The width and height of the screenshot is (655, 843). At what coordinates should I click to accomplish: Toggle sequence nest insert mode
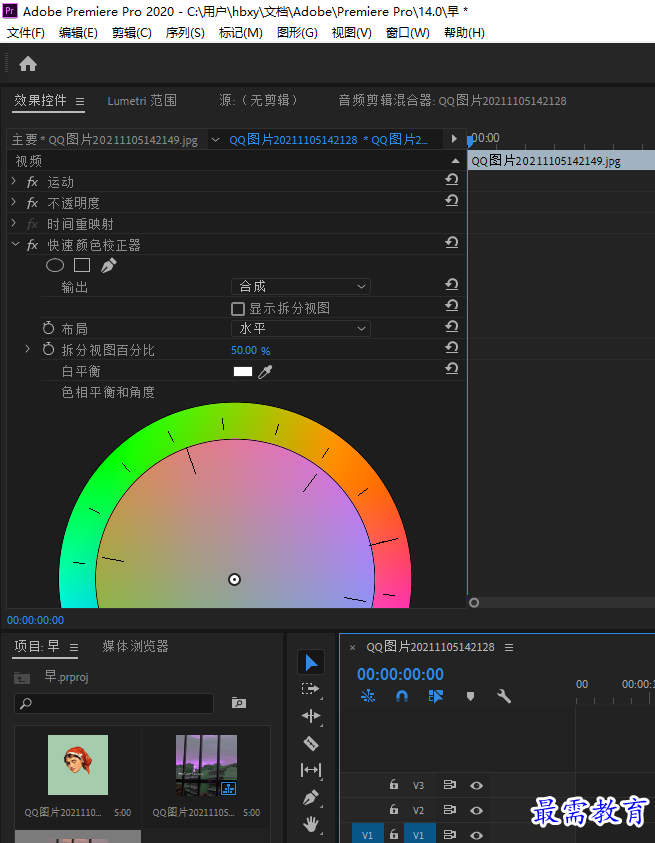pos(368,696)
